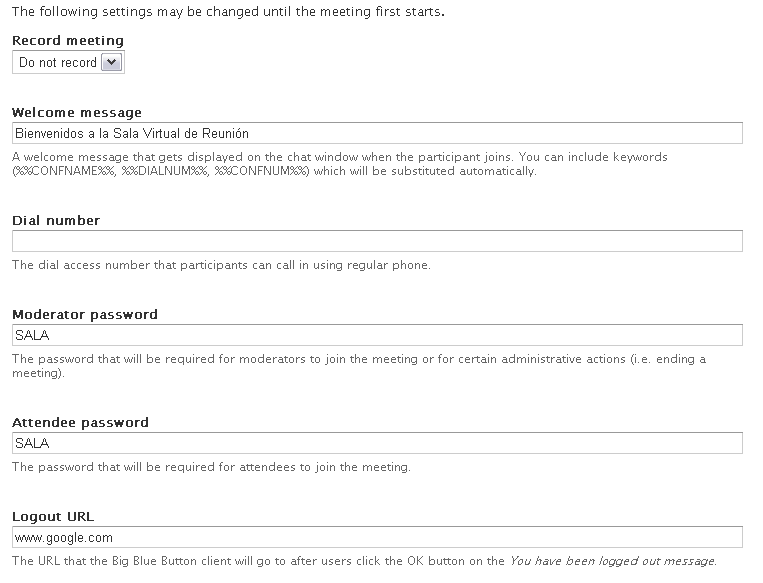Viewport: 763px width, 583px height.
Task: Select the Moderator password field containing SALA
Action: [x=377, y=335]
